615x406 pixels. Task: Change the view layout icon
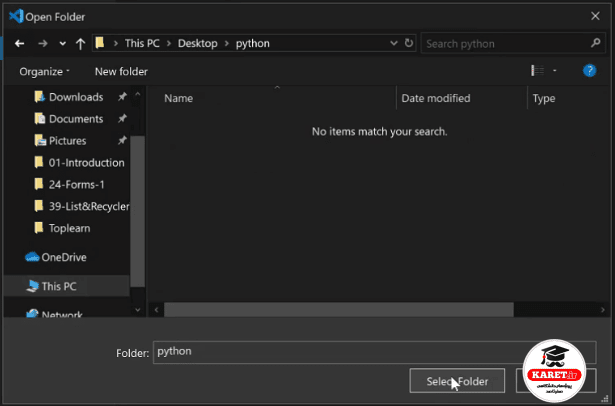point(537,71)
